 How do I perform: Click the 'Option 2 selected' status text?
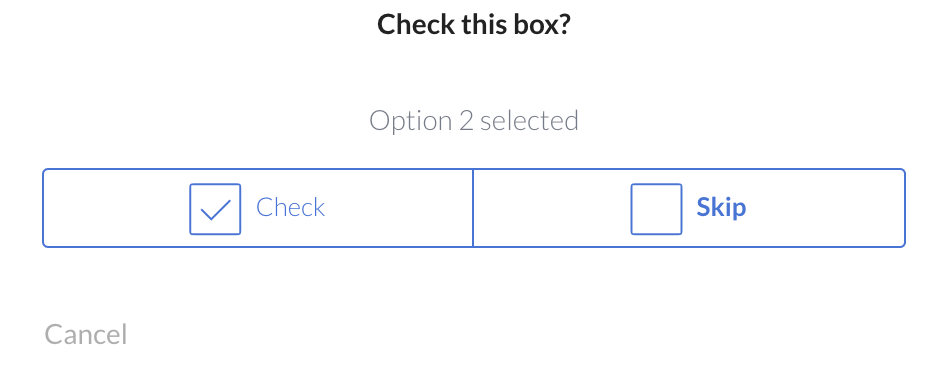(x=474, y=120)
